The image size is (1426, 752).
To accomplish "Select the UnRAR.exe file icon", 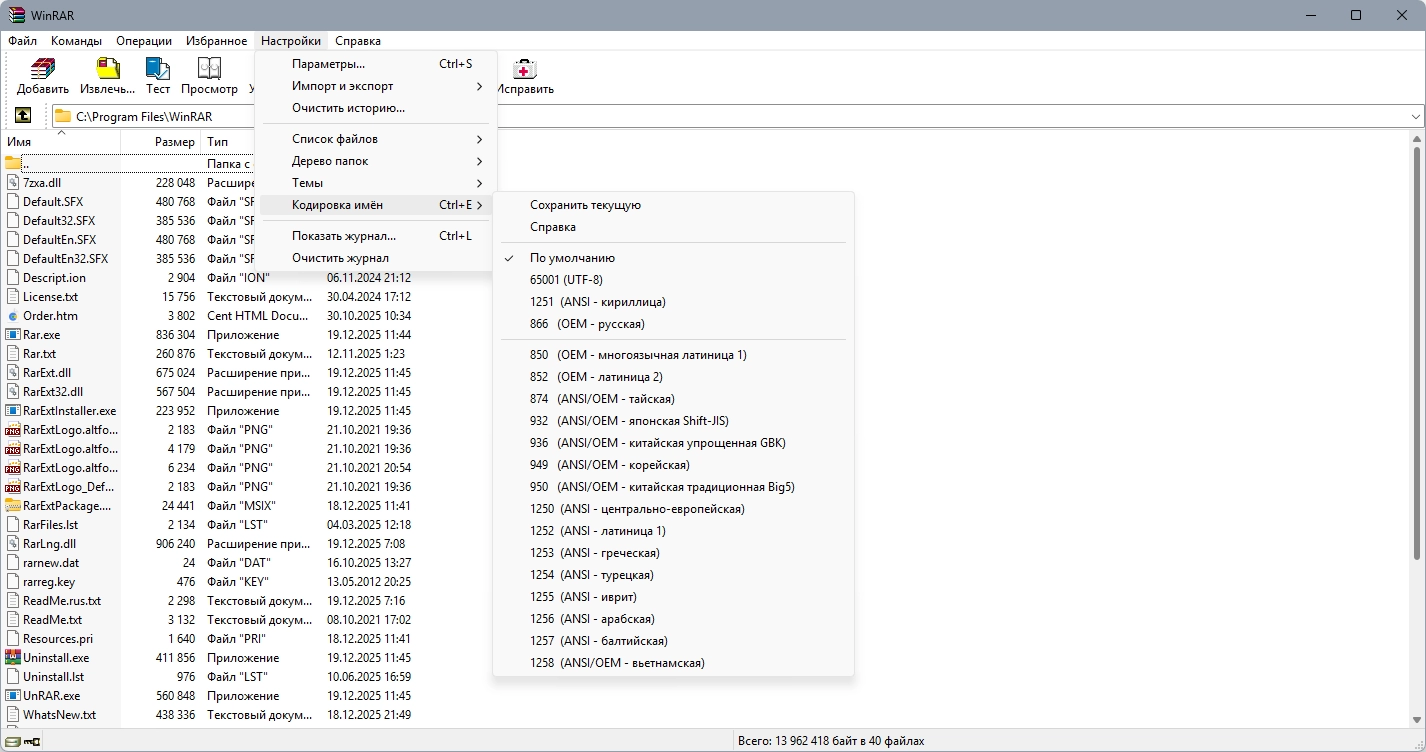I will point(13,696).
